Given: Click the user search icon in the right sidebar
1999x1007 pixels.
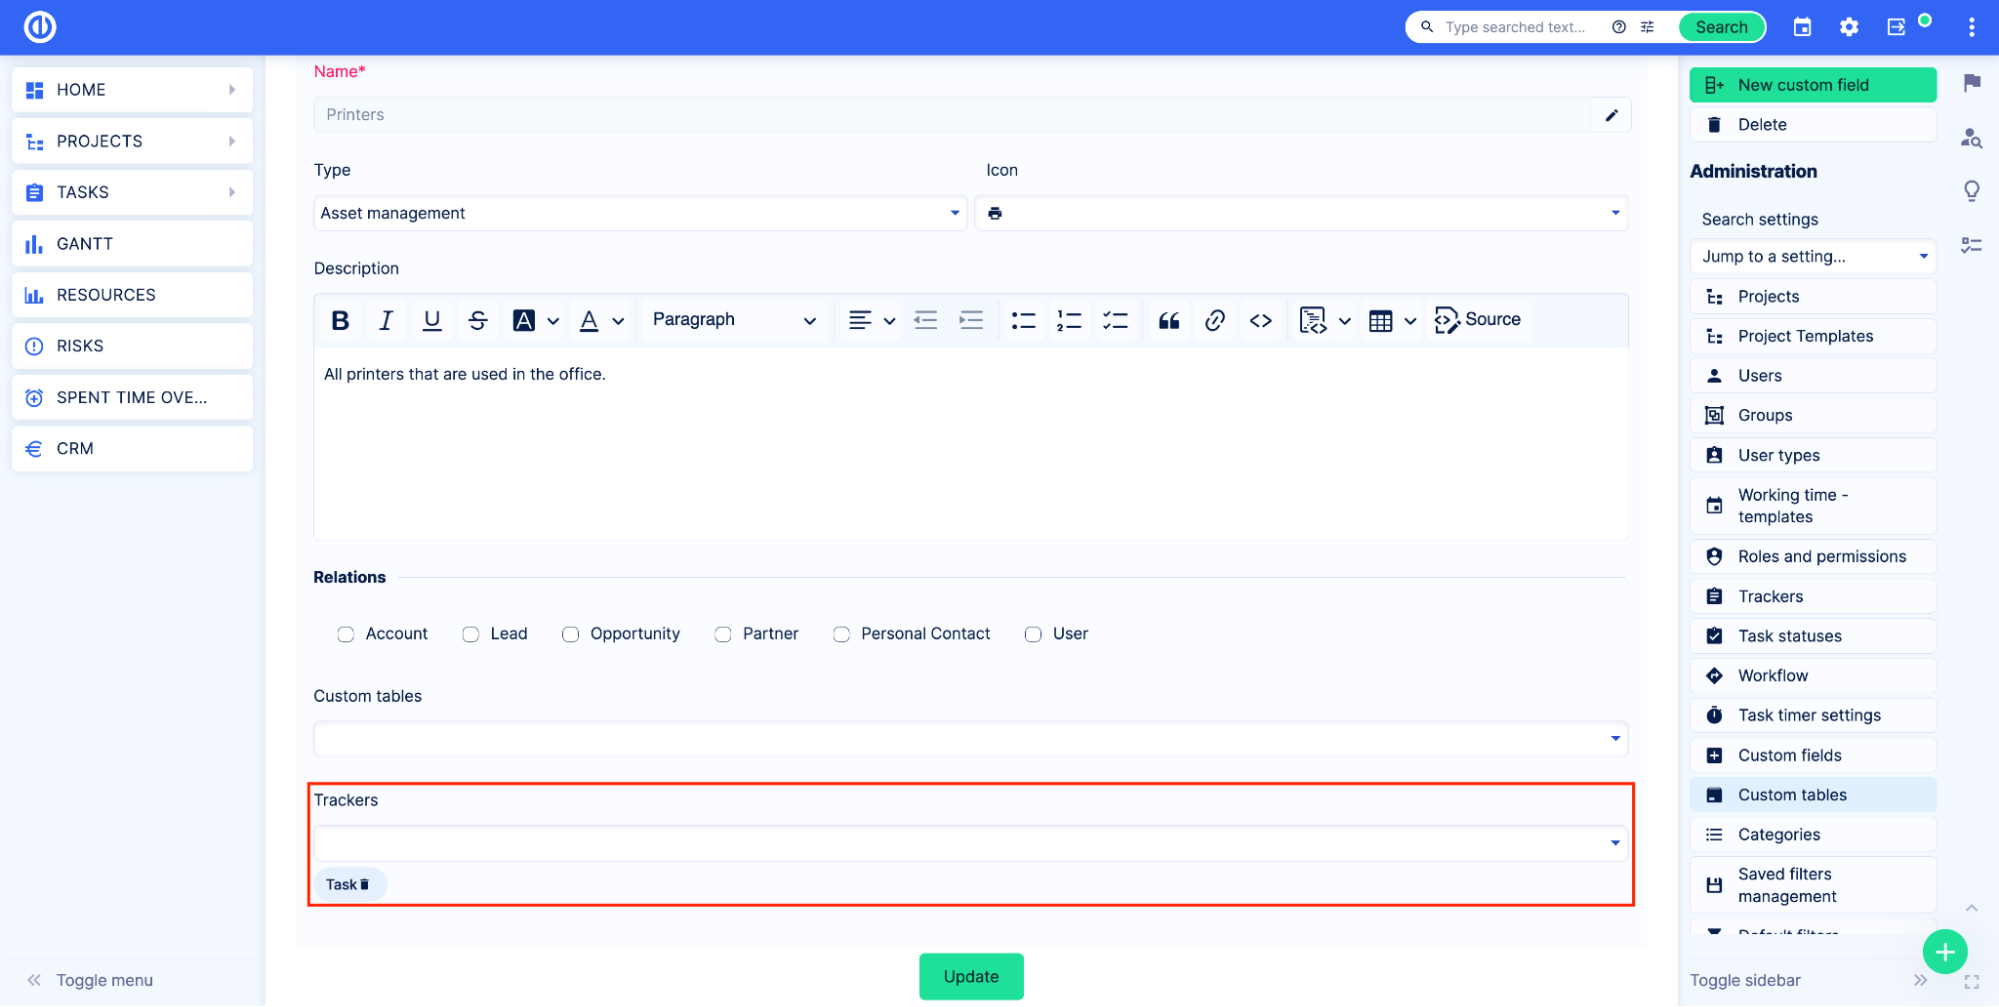Looking at the screenshot, I should (1970, 138).
